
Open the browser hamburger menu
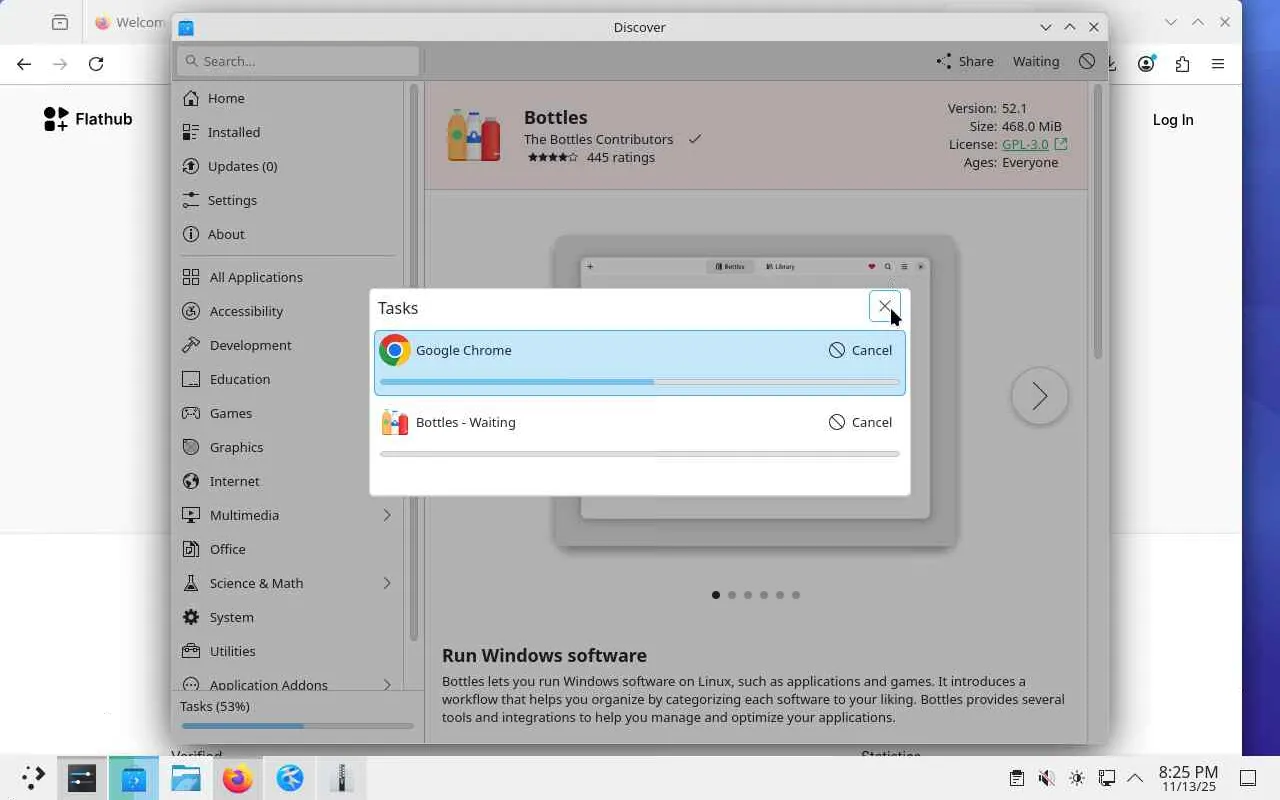(1218, 64)
